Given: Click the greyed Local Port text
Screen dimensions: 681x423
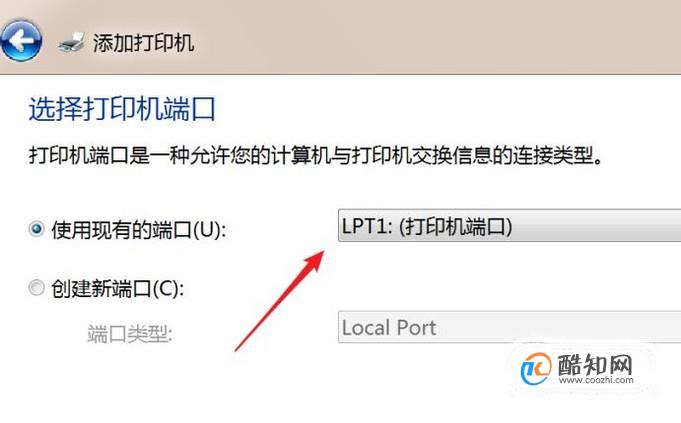Looking at the screenshot, I should (389, 328).
